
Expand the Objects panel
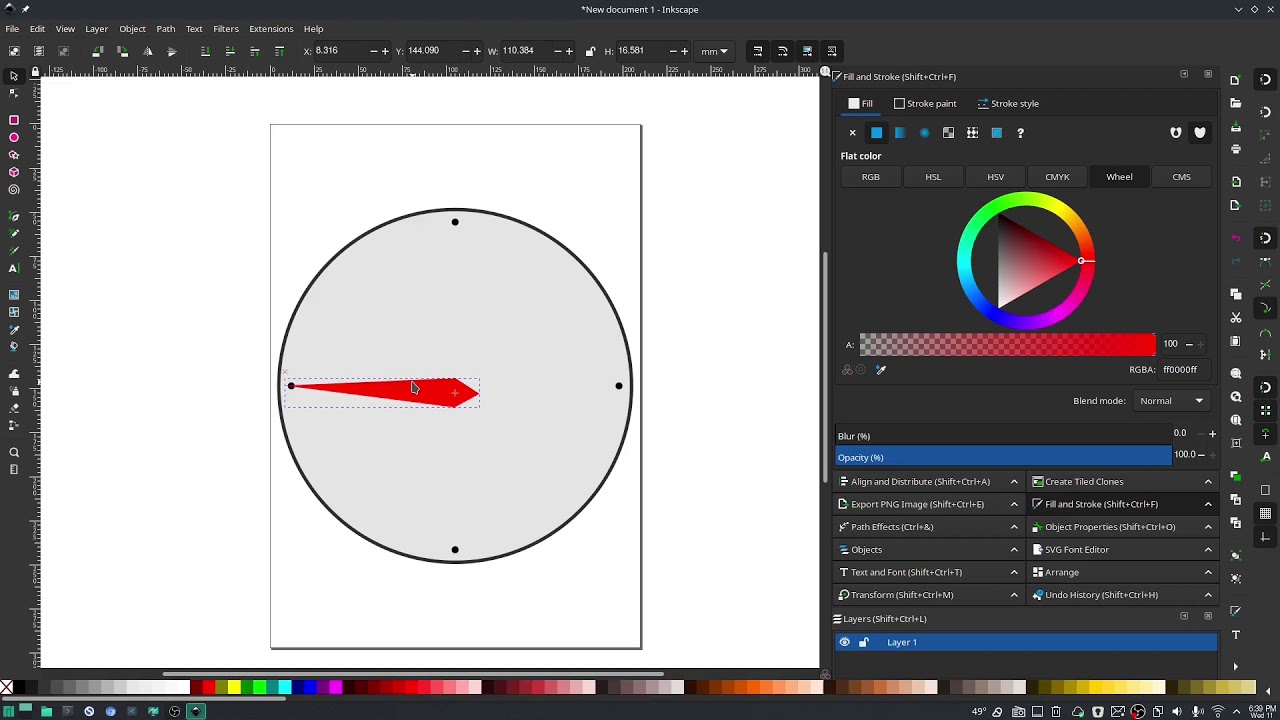pos(928,550)
